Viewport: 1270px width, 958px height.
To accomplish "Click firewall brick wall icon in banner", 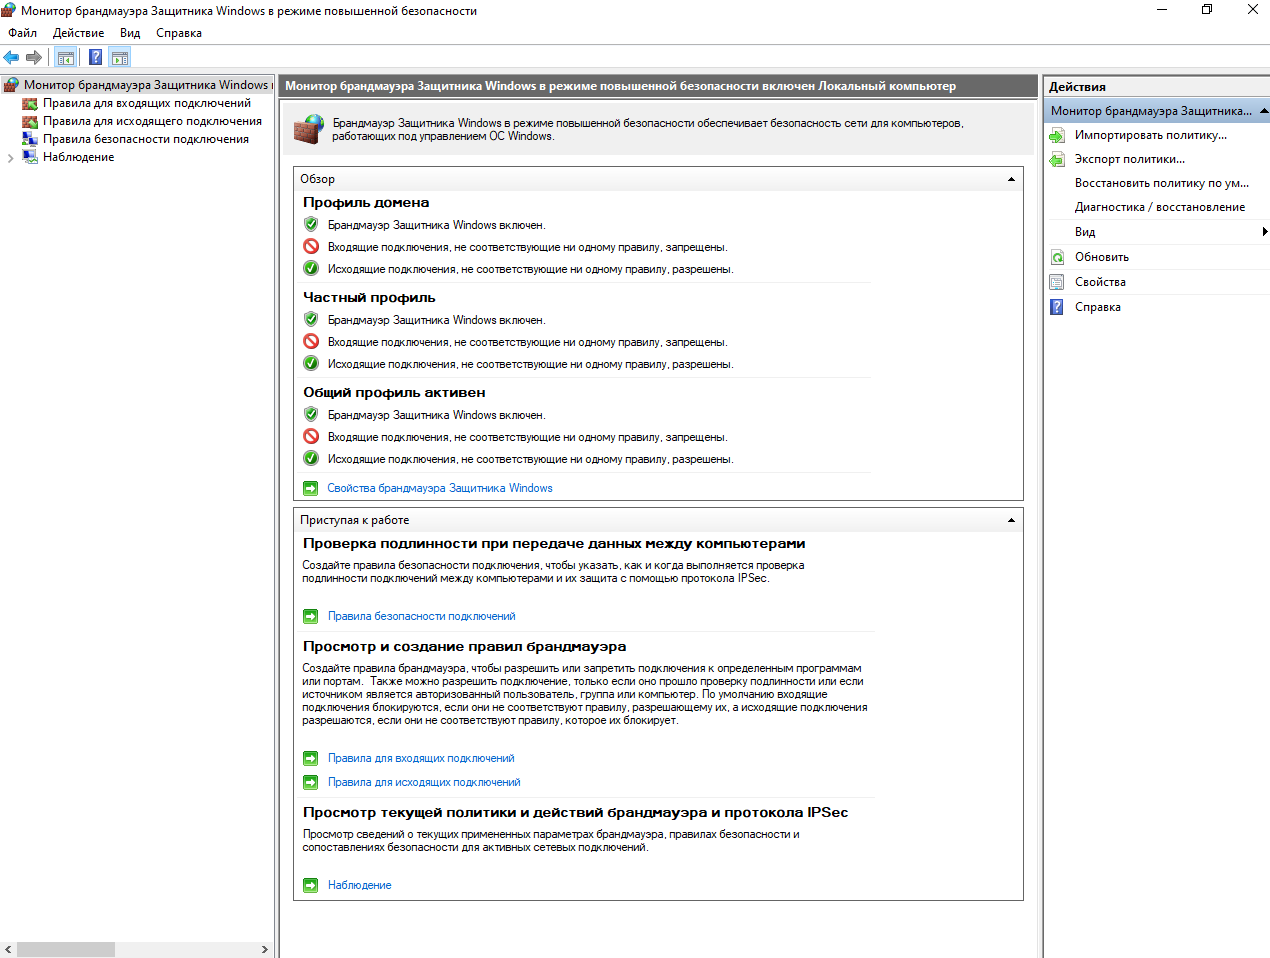I will tap(308, 129).
